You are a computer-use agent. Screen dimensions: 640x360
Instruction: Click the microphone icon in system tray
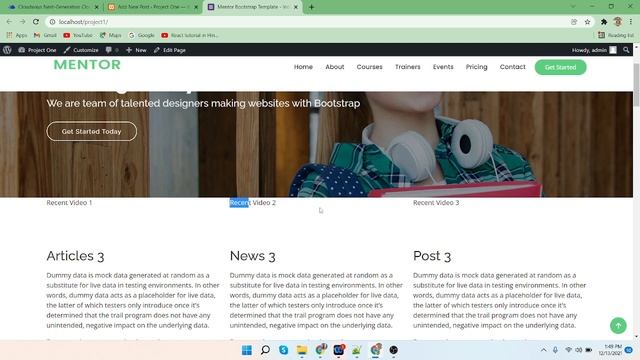click(555, 350)
